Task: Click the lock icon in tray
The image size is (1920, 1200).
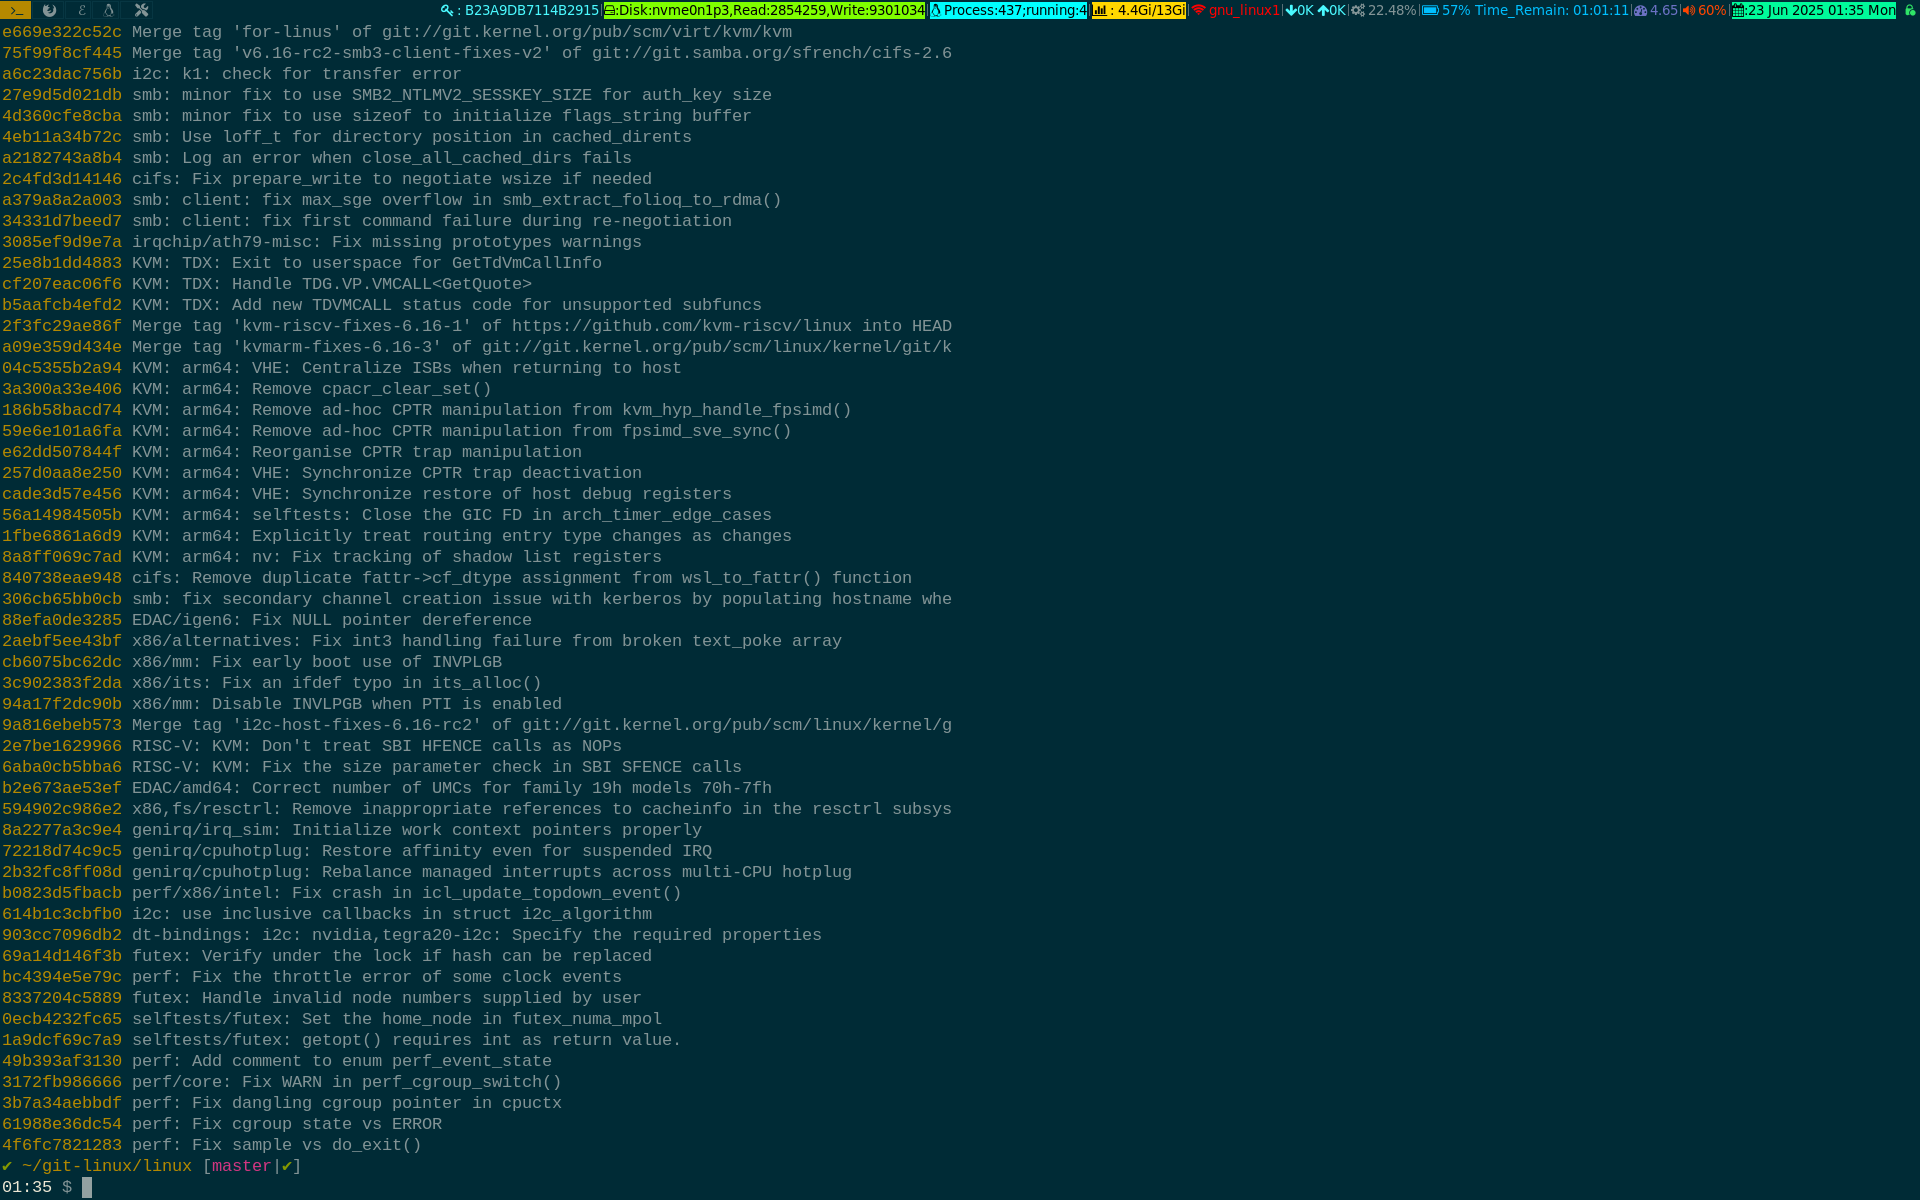Action: (1909, 10)
